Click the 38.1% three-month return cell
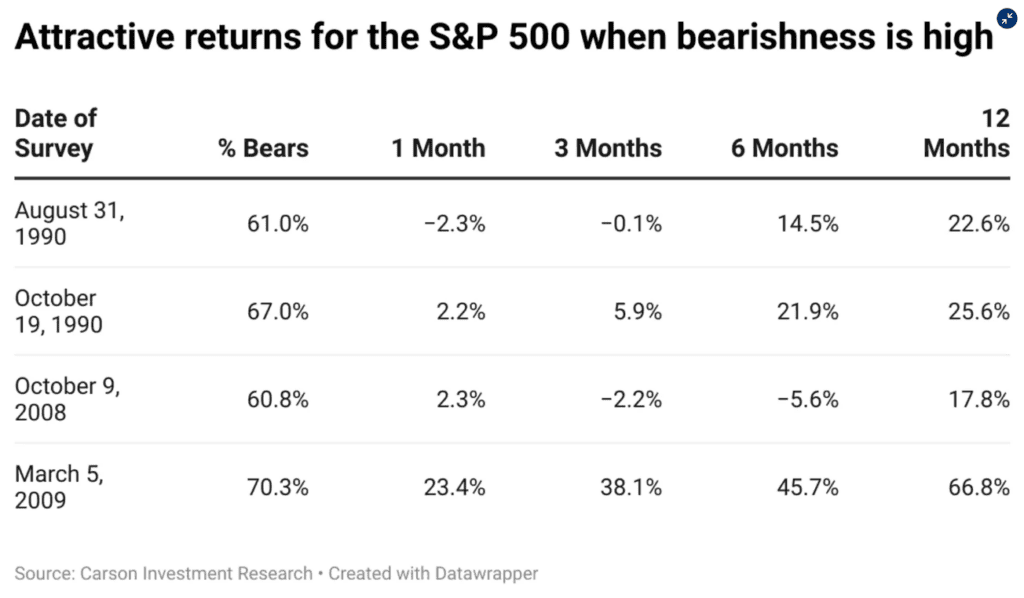This screenshot has width=1024, height=598. tap(631, 488)
